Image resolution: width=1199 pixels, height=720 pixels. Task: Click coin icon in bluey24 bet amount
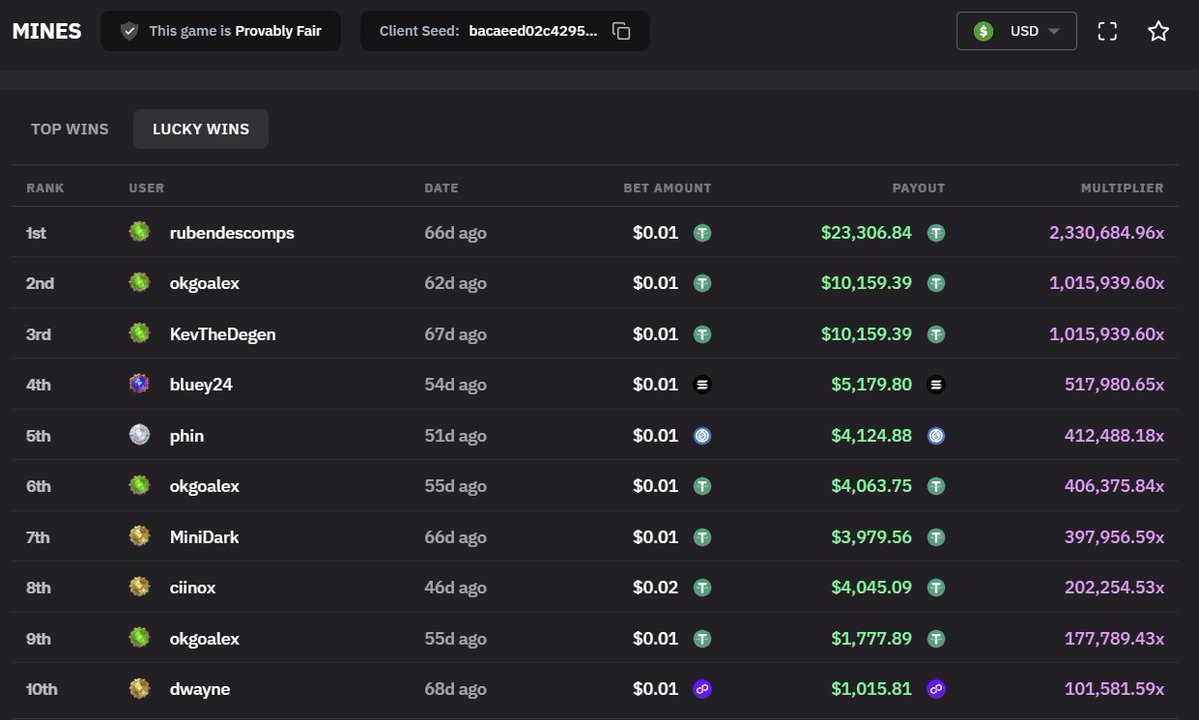[702, 385]
